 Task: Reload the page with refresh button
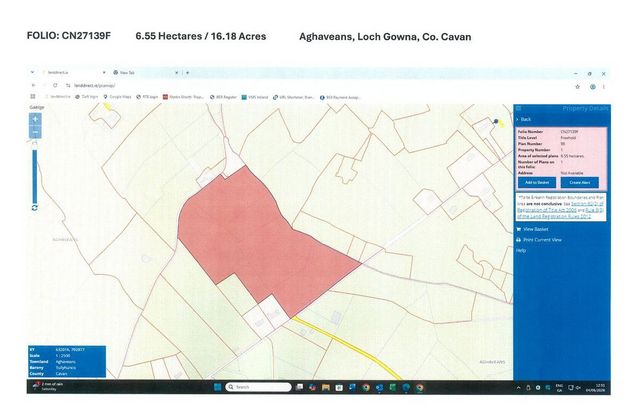[55, 85]
